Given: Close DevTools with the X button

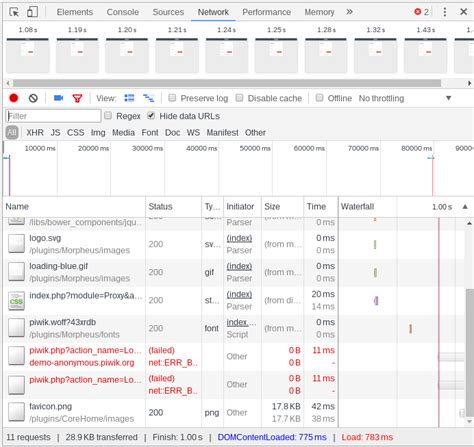Looking at the screenshot, I should tap(463, 12).
